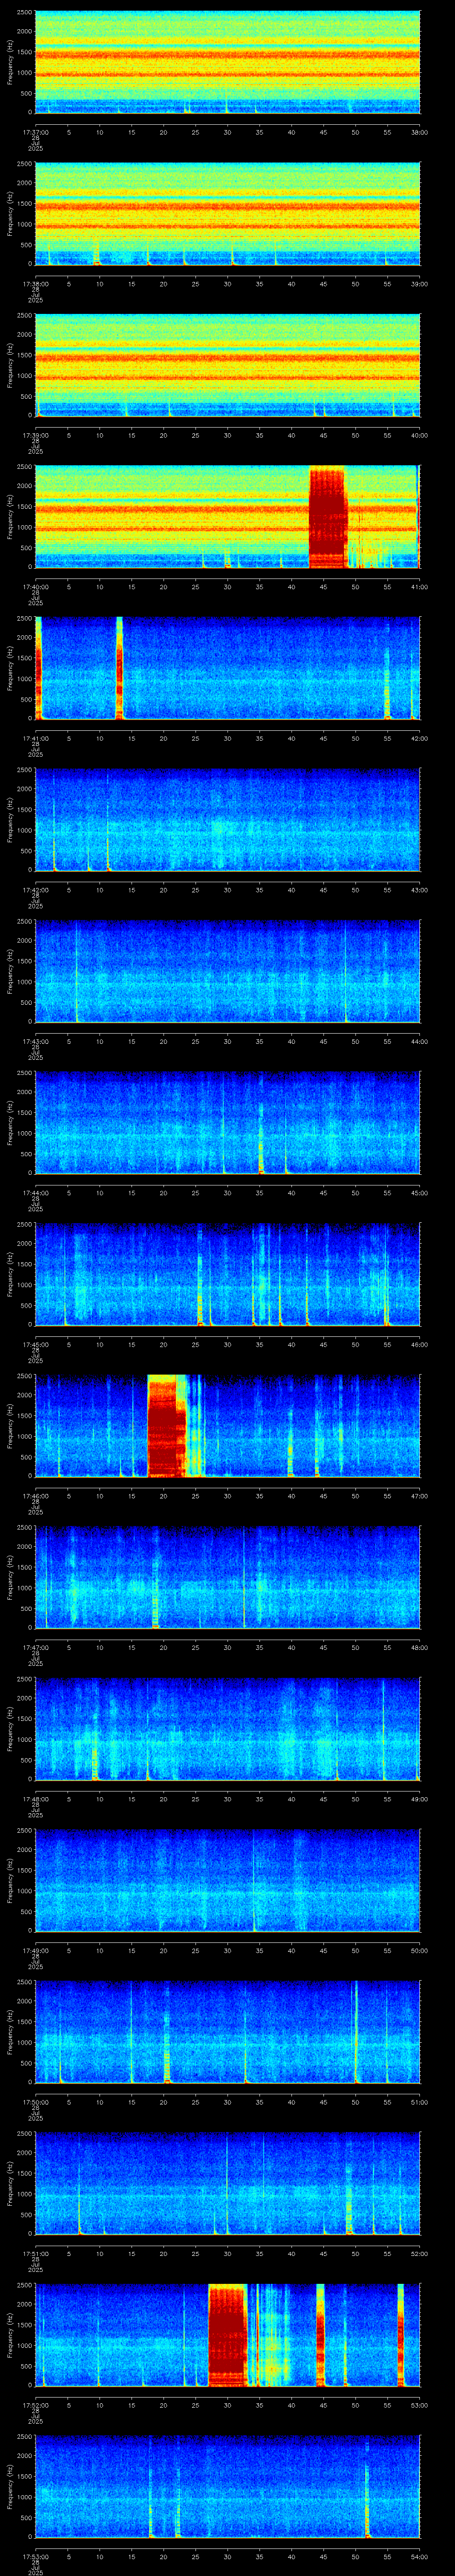Click the spectrogram panel starting at 17:53:00

(x=227, y=2486)
